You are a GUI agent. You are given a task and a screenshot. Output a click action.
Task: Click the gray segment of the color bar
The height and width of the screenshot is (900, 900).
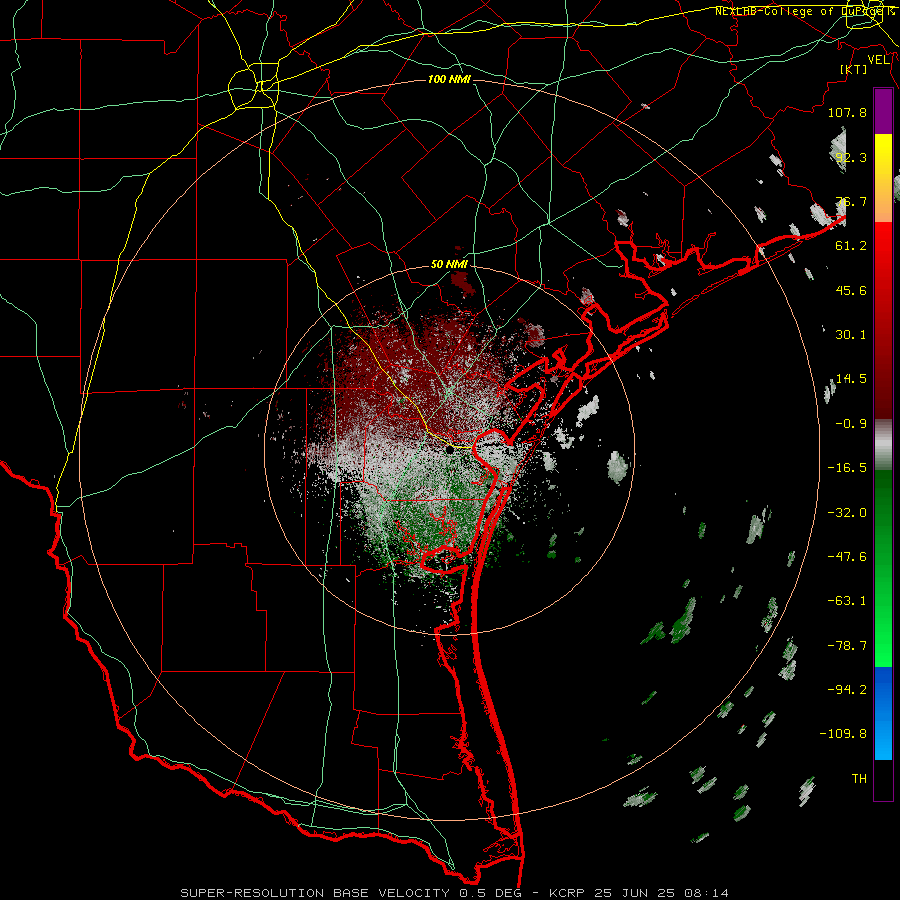pyautogui.click(x=883, y=445)
